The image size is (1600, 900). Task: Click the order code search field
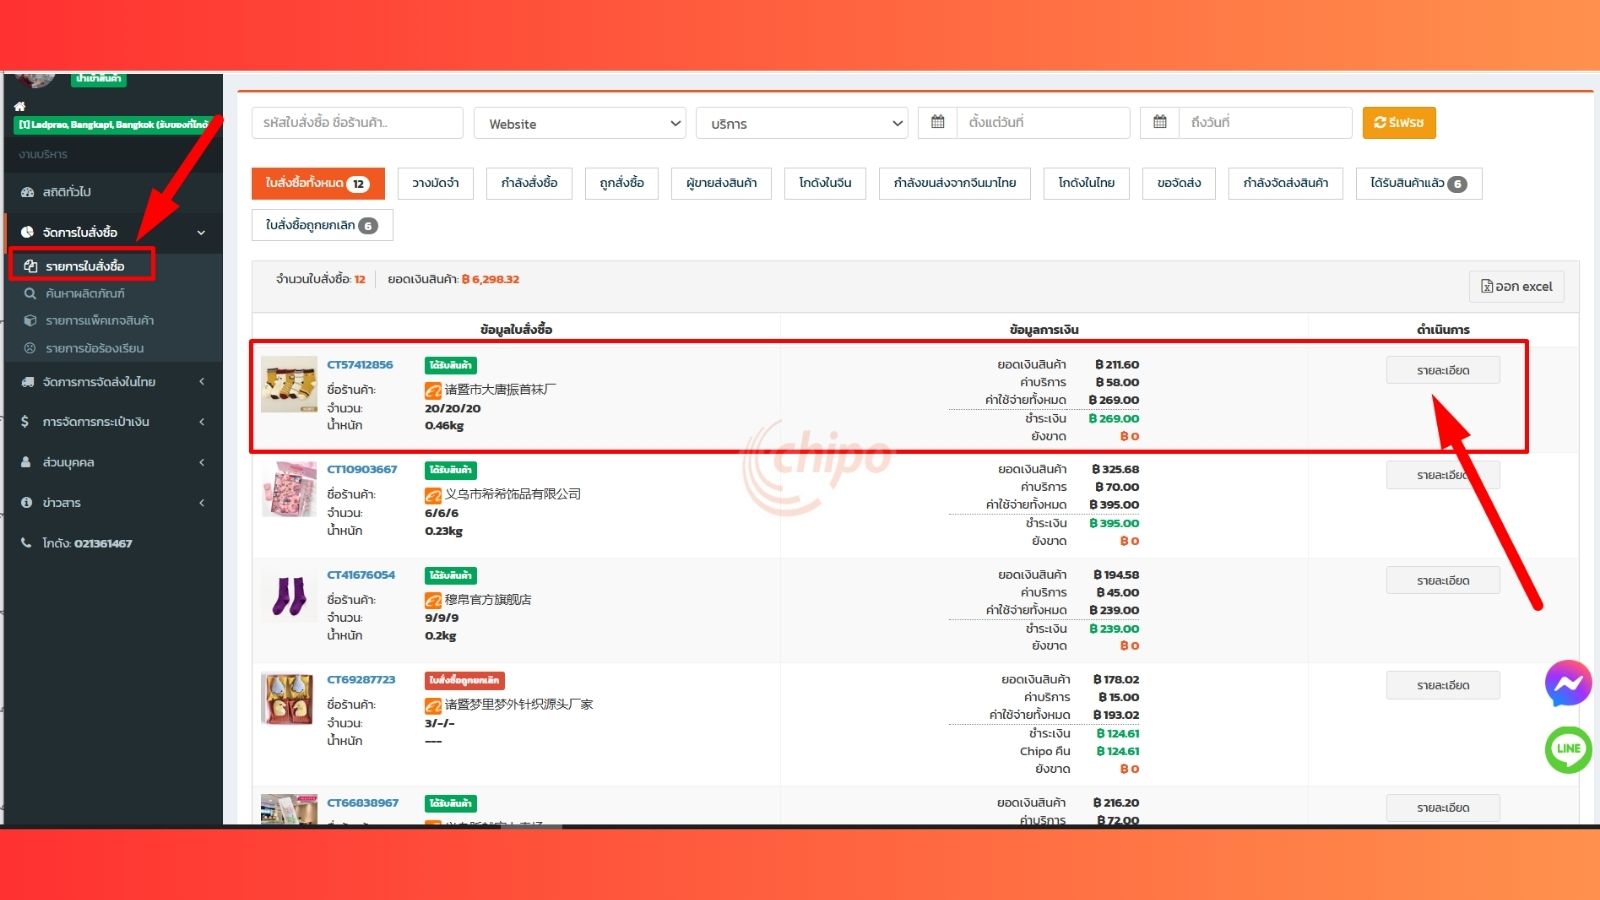[x=357, y=122]
